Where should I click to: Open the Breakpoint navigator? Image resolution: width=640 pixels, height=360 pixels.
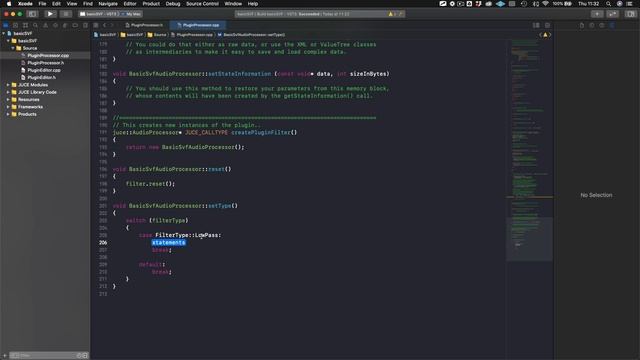coord(75,25)
